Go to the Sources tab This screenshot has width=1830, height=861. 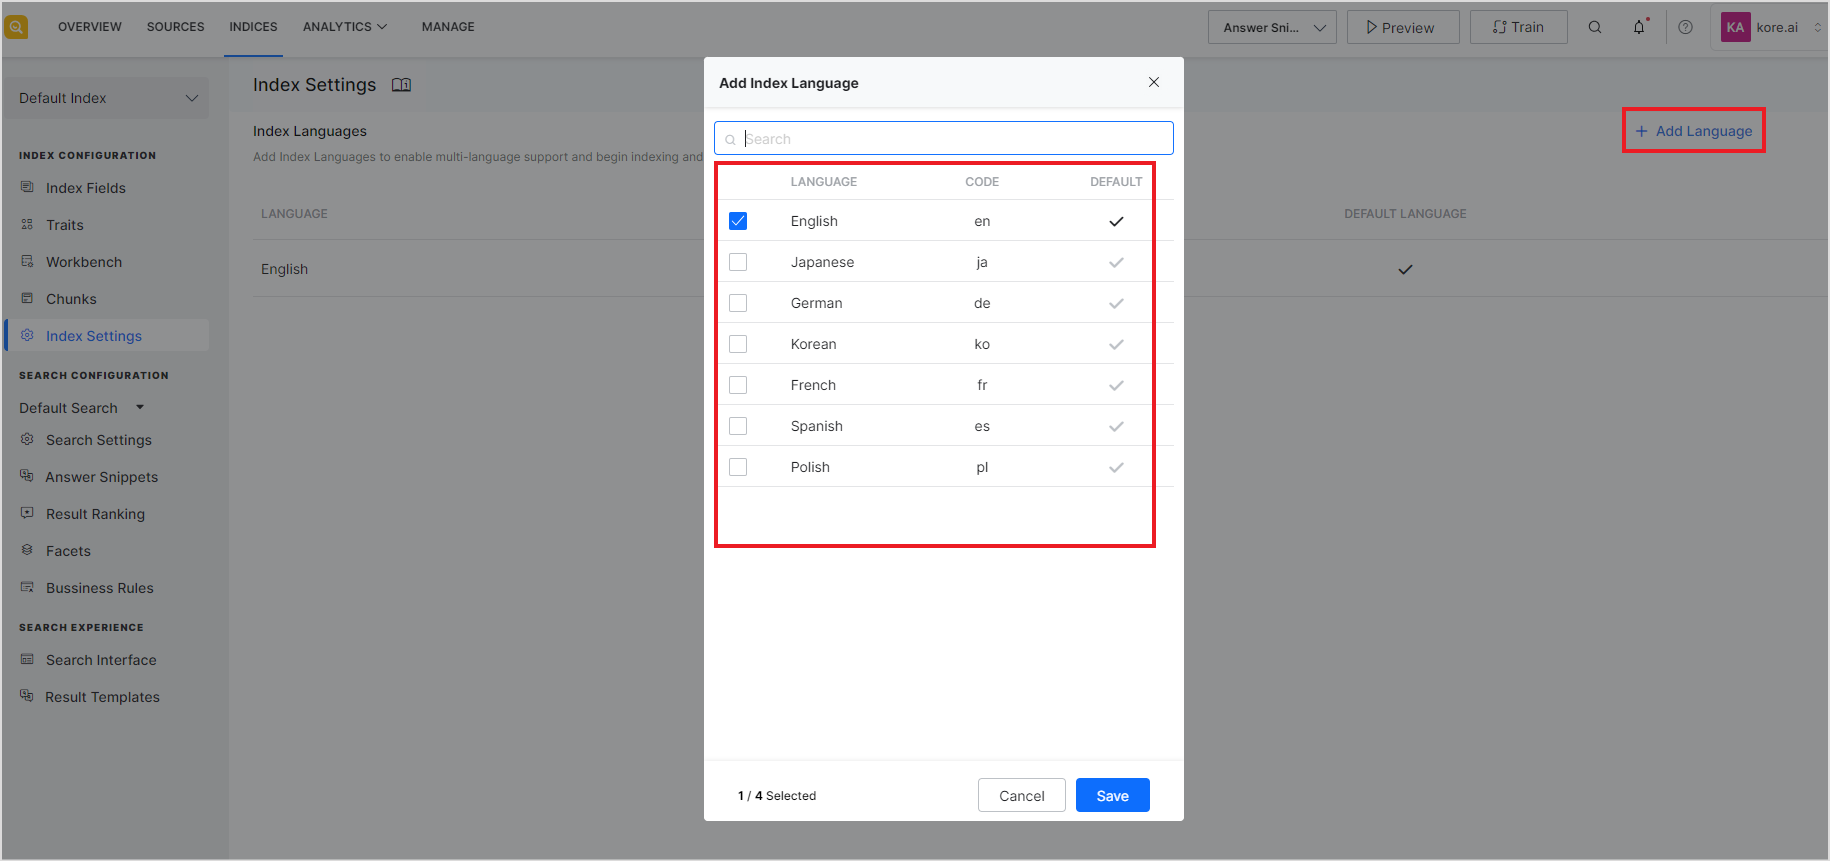point(175,27)
